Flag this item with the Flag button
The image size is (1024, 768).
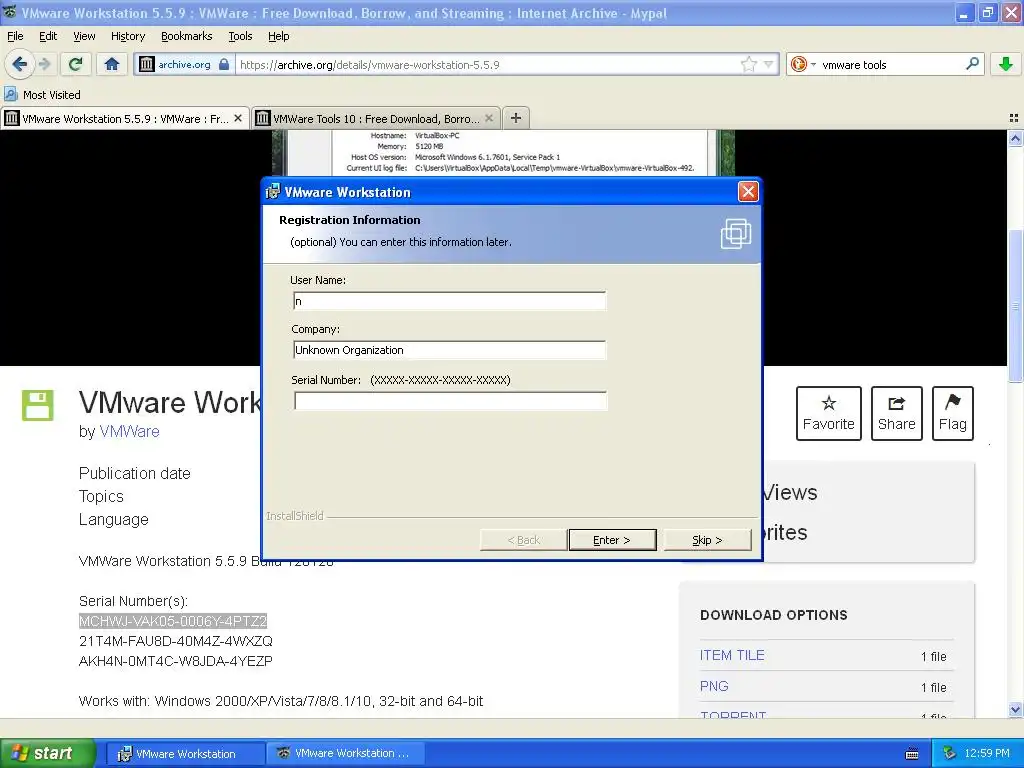(953, 413)
